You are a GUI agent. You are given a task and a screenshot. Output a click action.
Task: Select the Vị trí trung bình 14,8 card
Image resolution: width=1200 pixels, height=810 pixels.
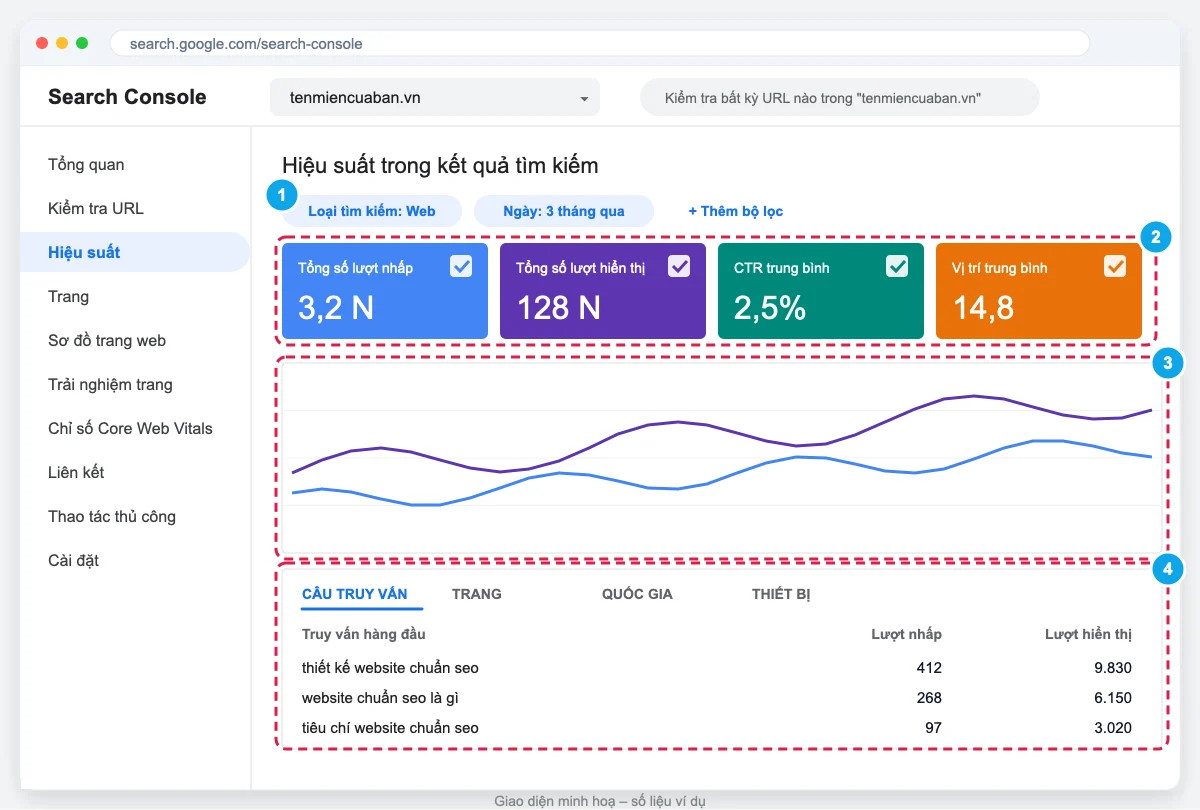click(1039, 291)
